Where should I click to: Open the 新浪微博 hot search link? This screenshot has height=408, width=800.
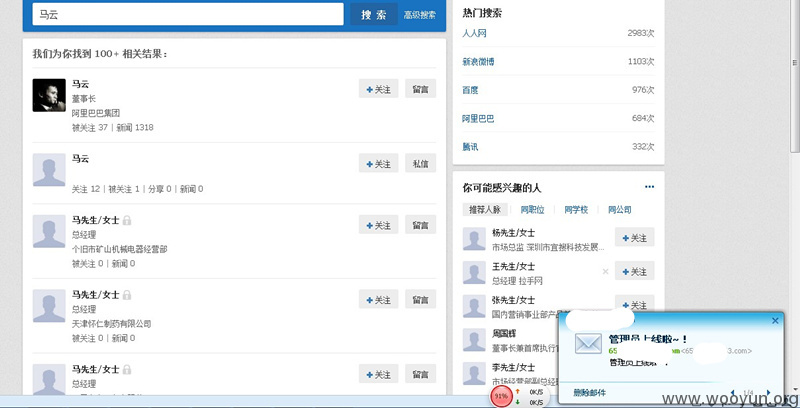tap(478, 62)
